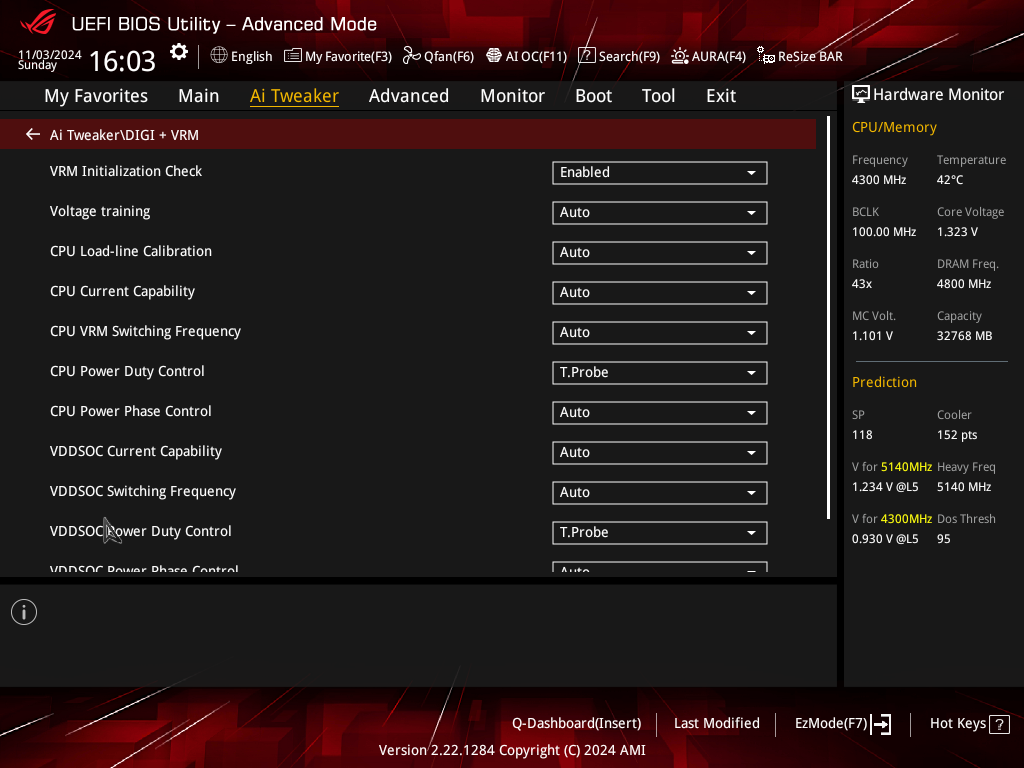Select CPU Power Duty Control label
1024x768 pixels.
(127, 372)
